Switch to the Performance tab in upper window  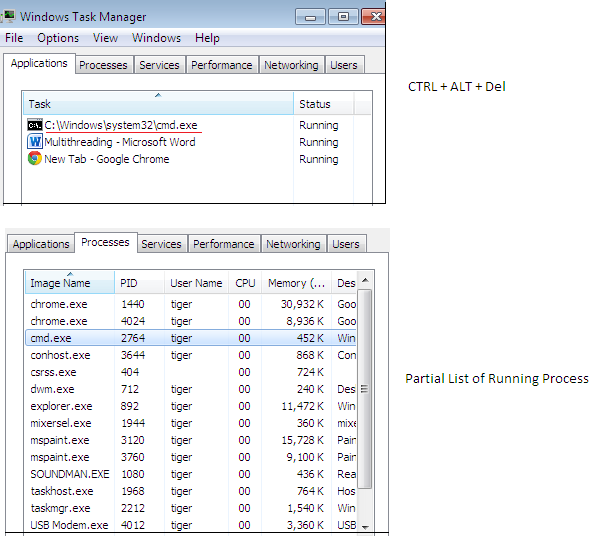tap(222, 65)
